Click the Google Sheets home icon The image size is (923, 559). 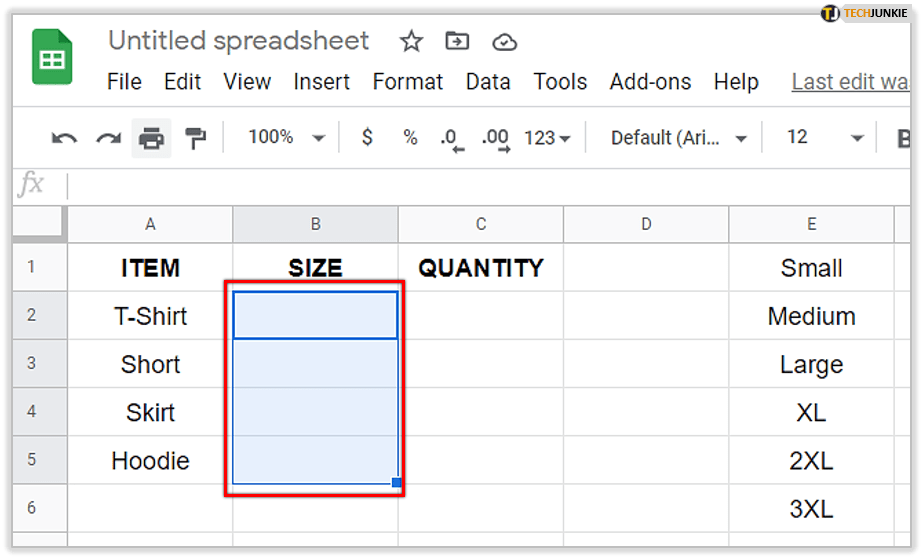(x=52, y=61)
